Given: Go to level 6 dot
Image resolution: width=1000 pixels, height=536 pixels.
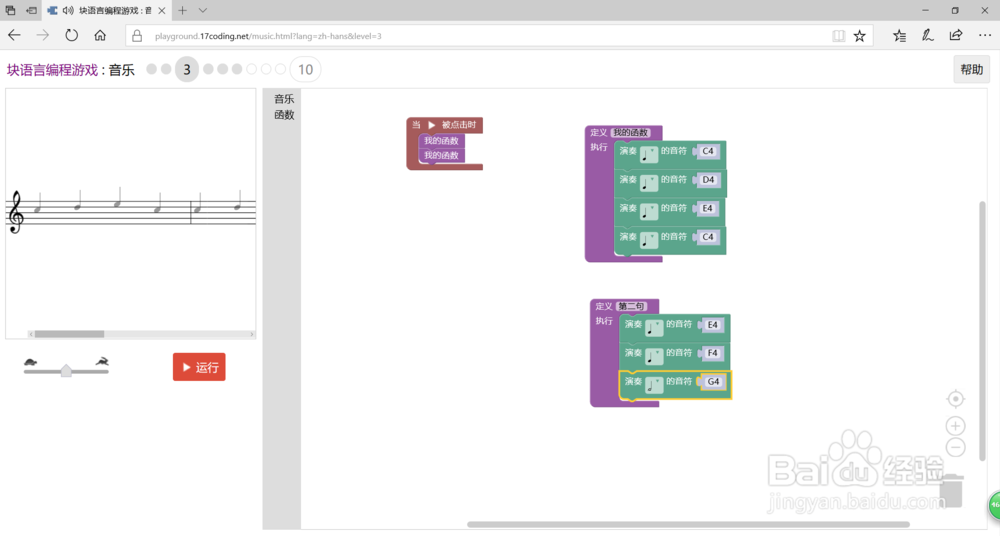Looking at the screenshot, I should coord(237,69).
